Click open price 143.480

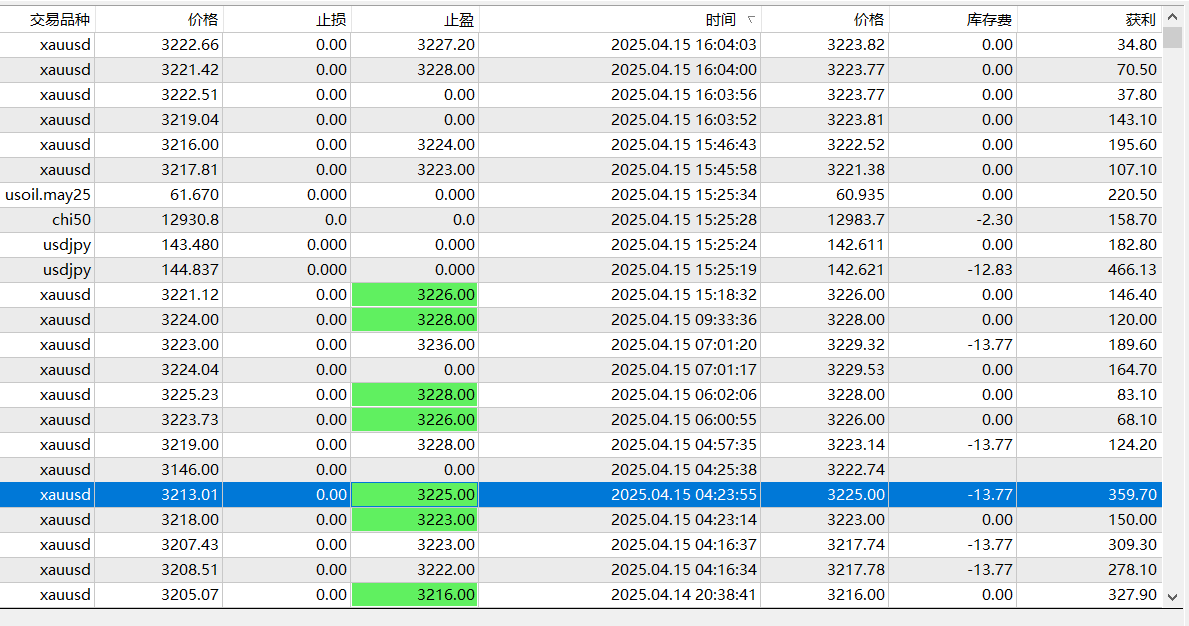point(190,245)
